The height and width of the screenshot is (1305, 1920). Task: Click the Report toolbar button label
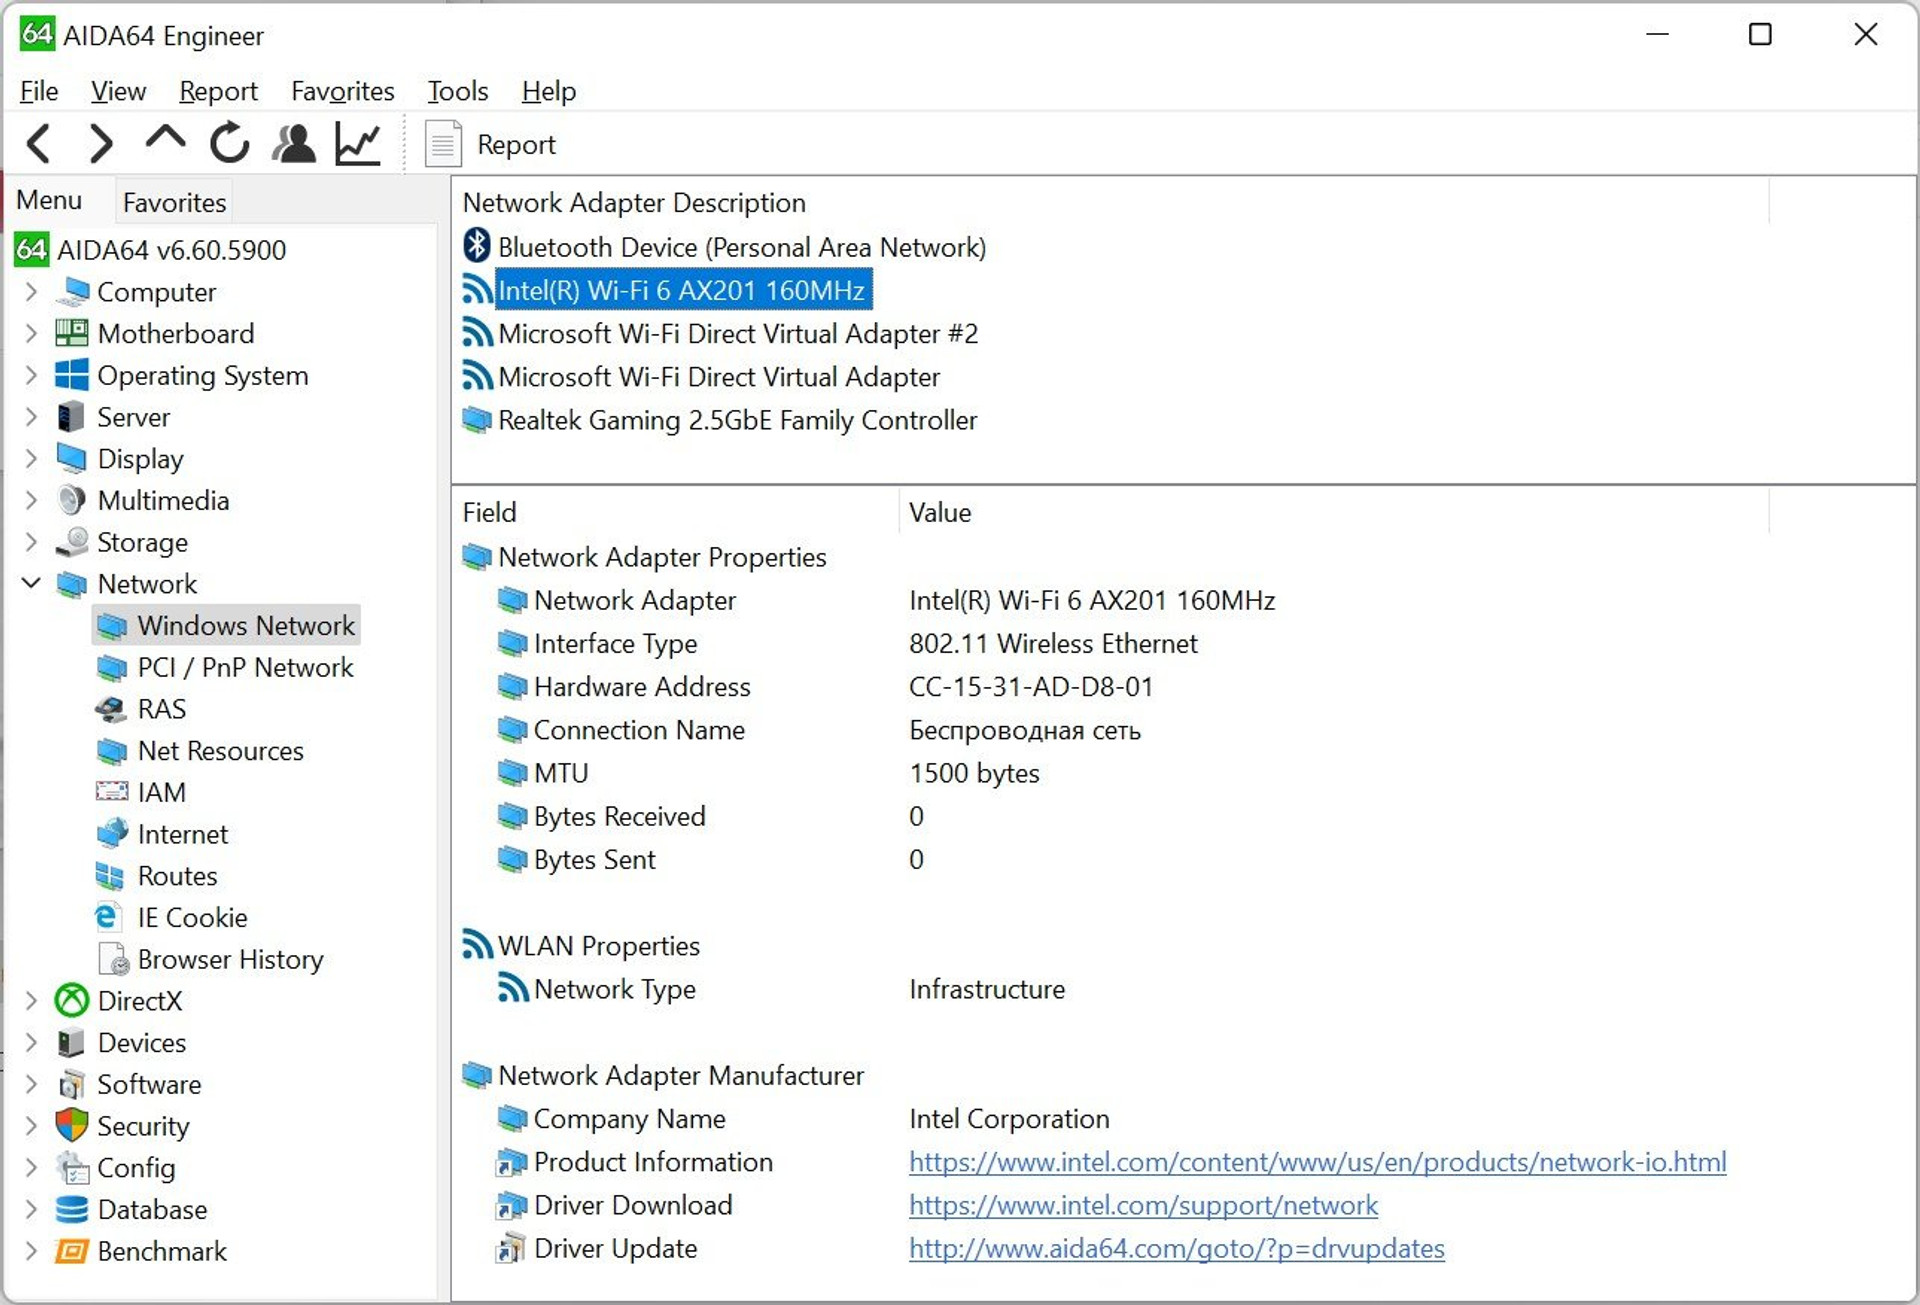coord(516,145)
